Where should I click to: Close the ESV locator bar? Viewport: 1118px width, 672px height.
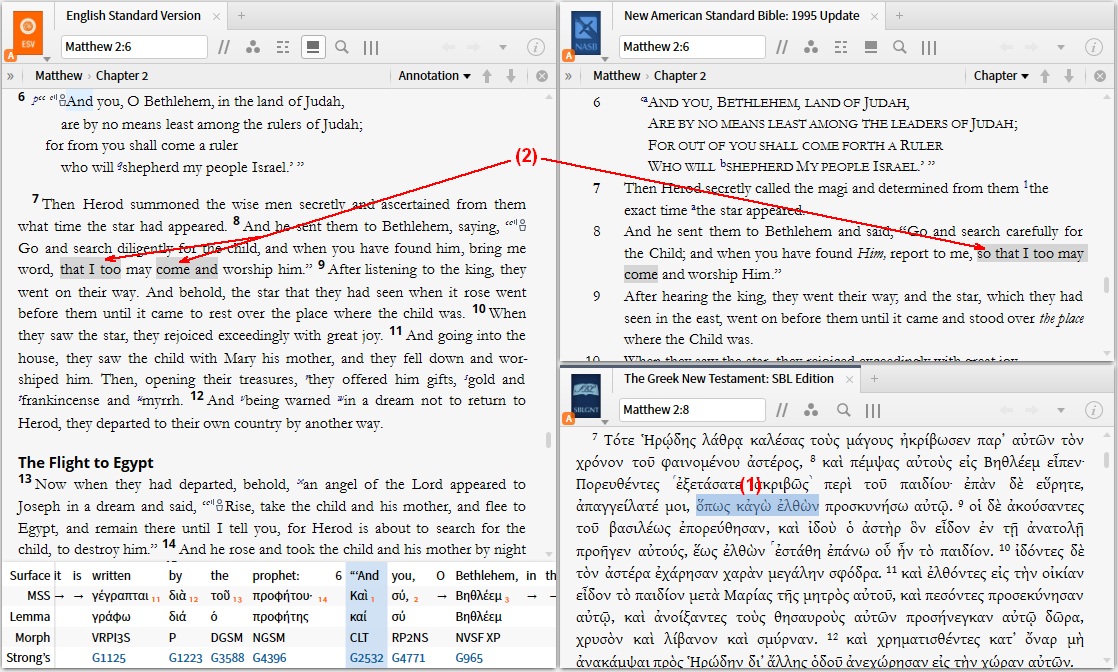point(542,76)
